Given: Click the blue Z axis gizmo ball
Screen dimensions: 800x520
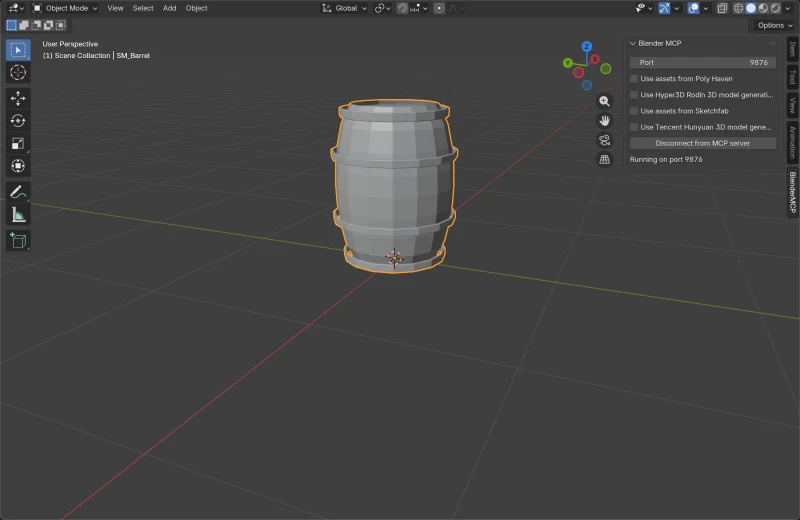Looking at the screenshot, I should 587,46.
